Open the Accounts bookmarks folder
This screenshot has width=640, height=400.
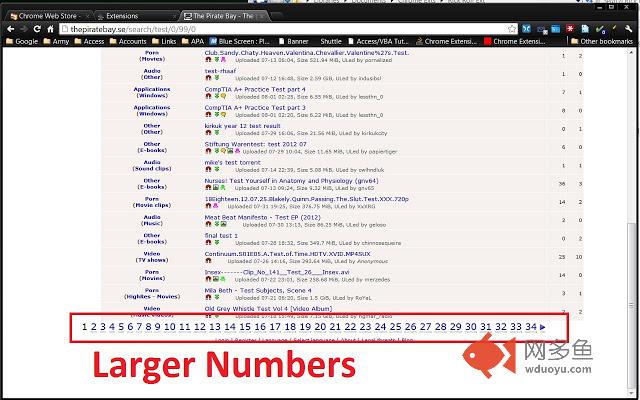pyautogui.click(x=128, y=41)
